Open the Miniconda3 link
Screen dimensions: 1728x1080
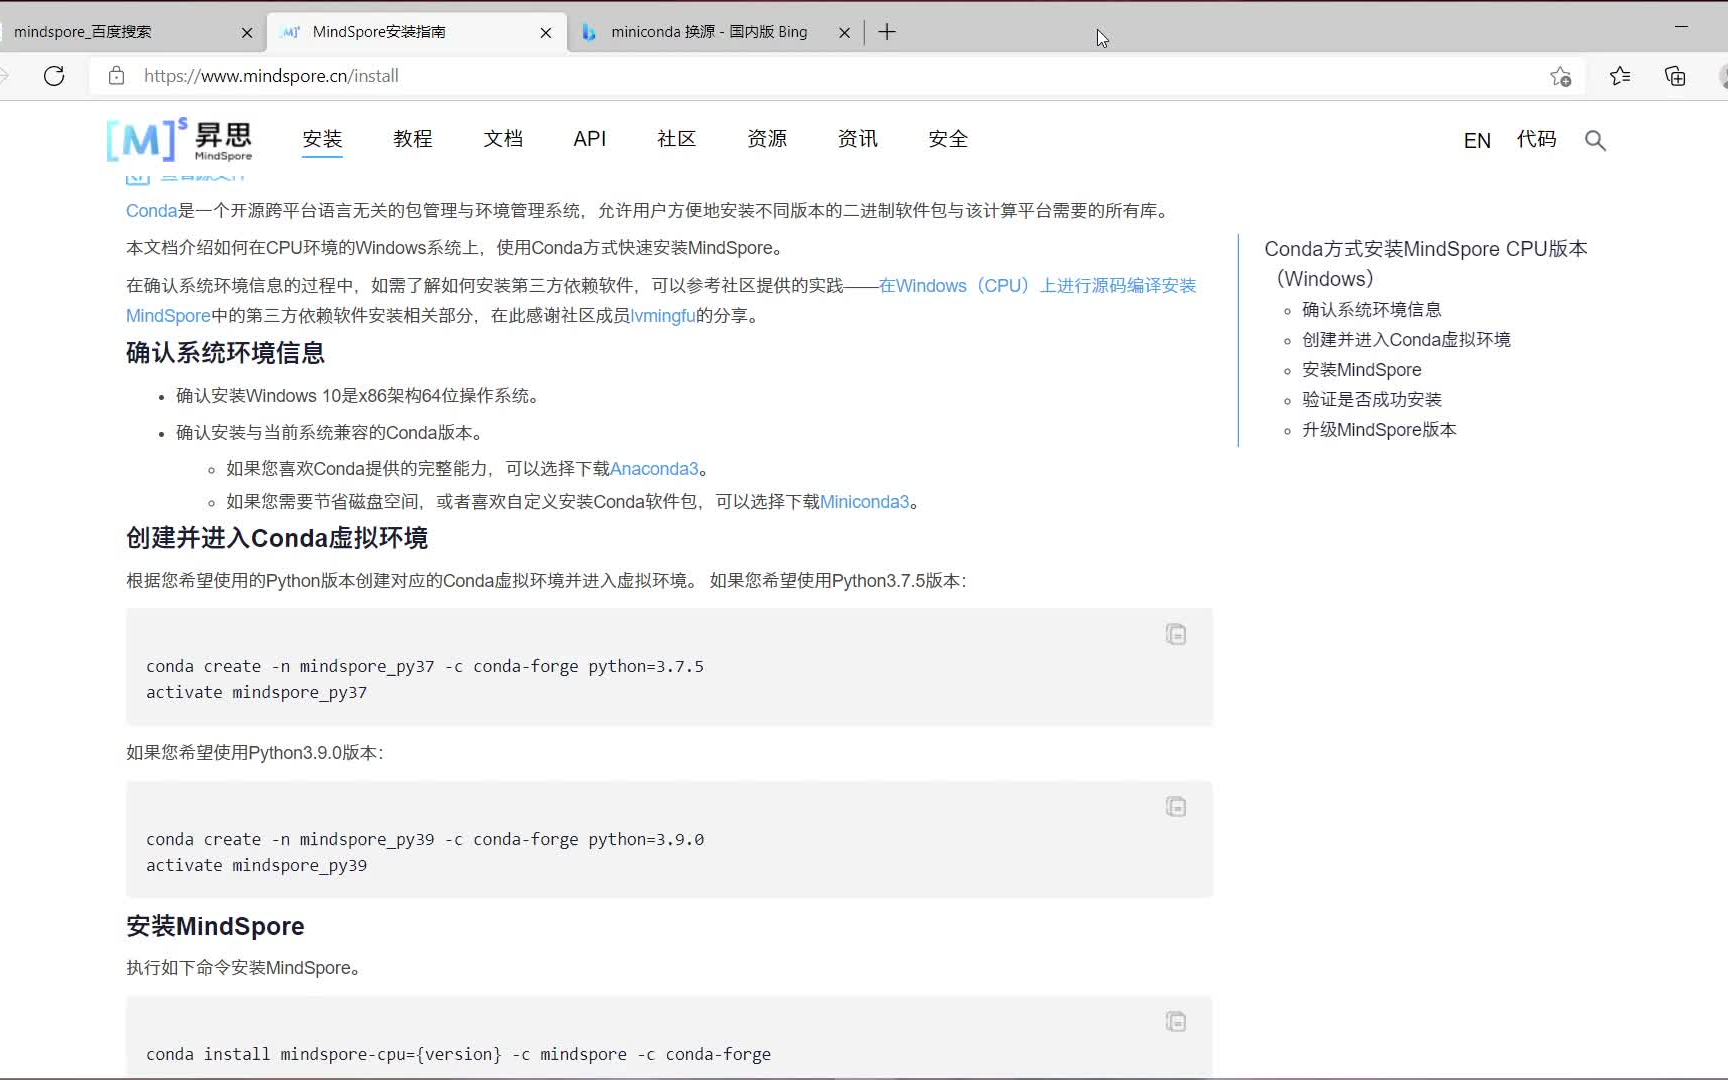click(864, 501)
